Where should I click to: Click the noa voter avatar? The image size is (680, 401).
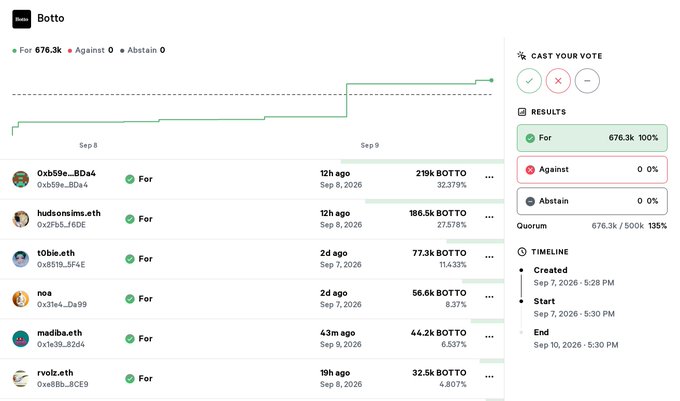tap(20, 299)
